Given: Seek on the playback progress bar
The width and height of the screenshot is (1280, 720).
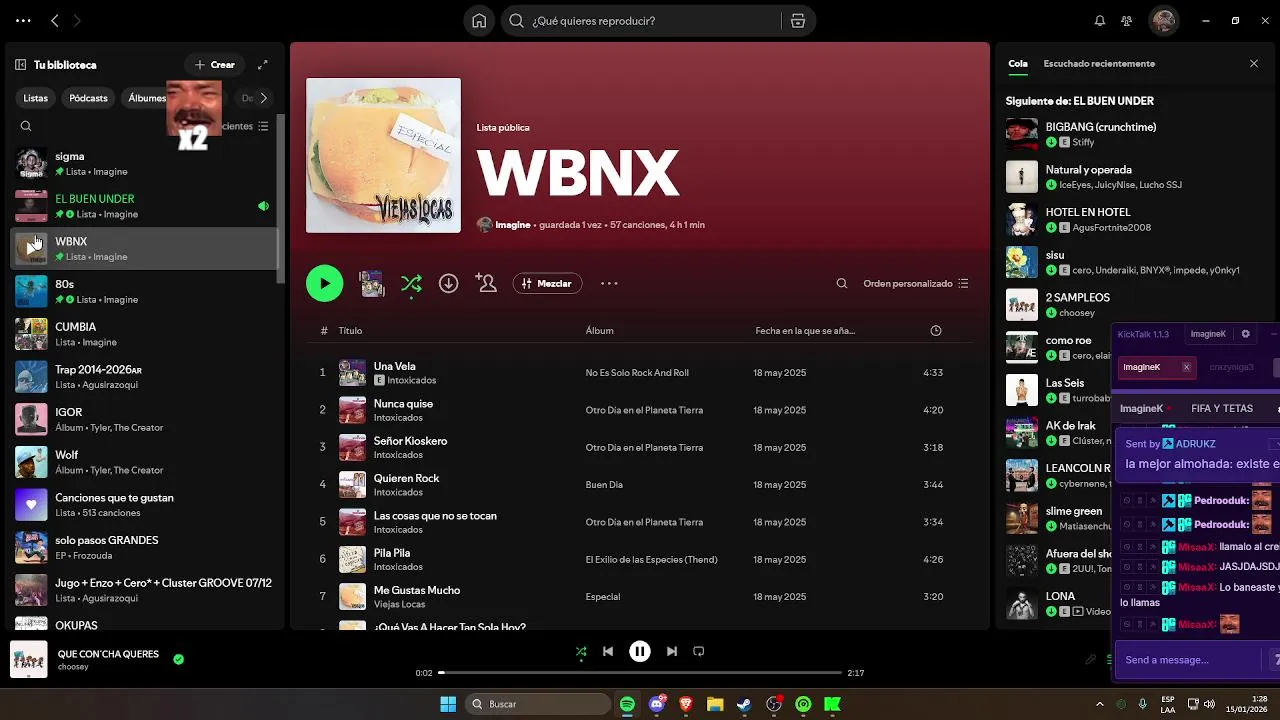Looking at the screenshot, I should [640, 673].
